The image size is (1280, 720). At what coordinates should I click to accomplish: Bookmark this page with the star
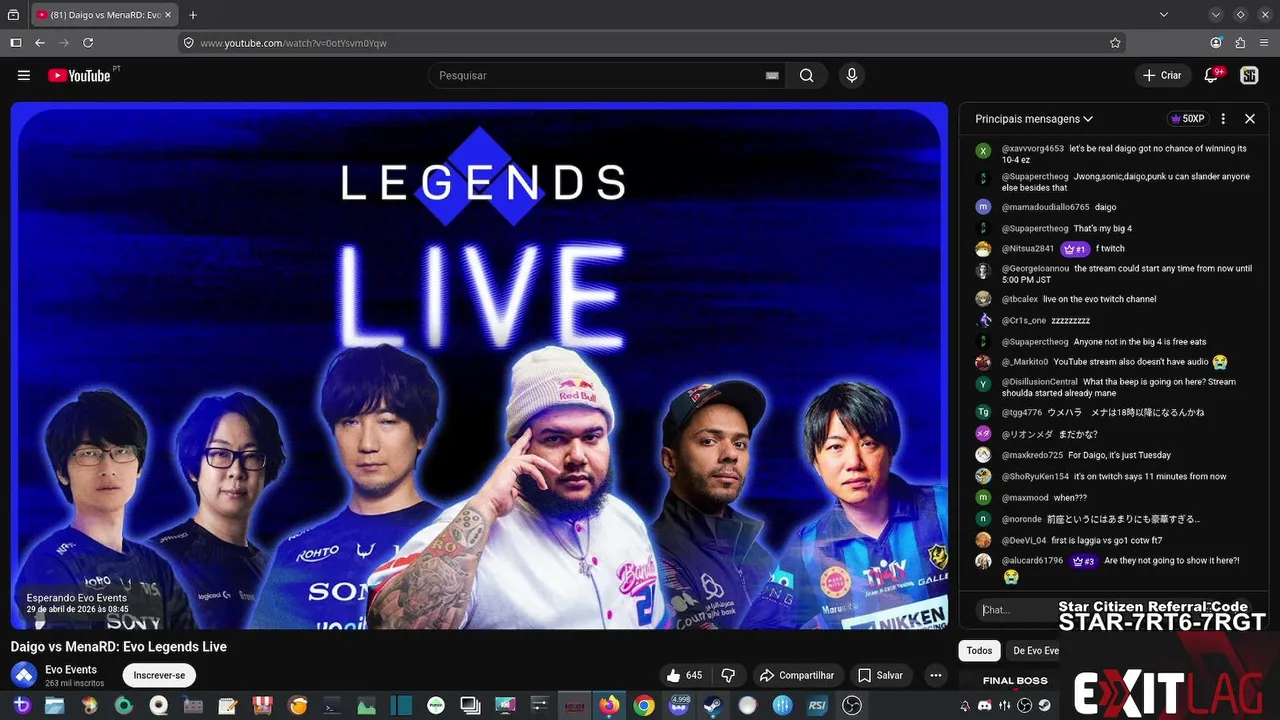coord(1115,43)
